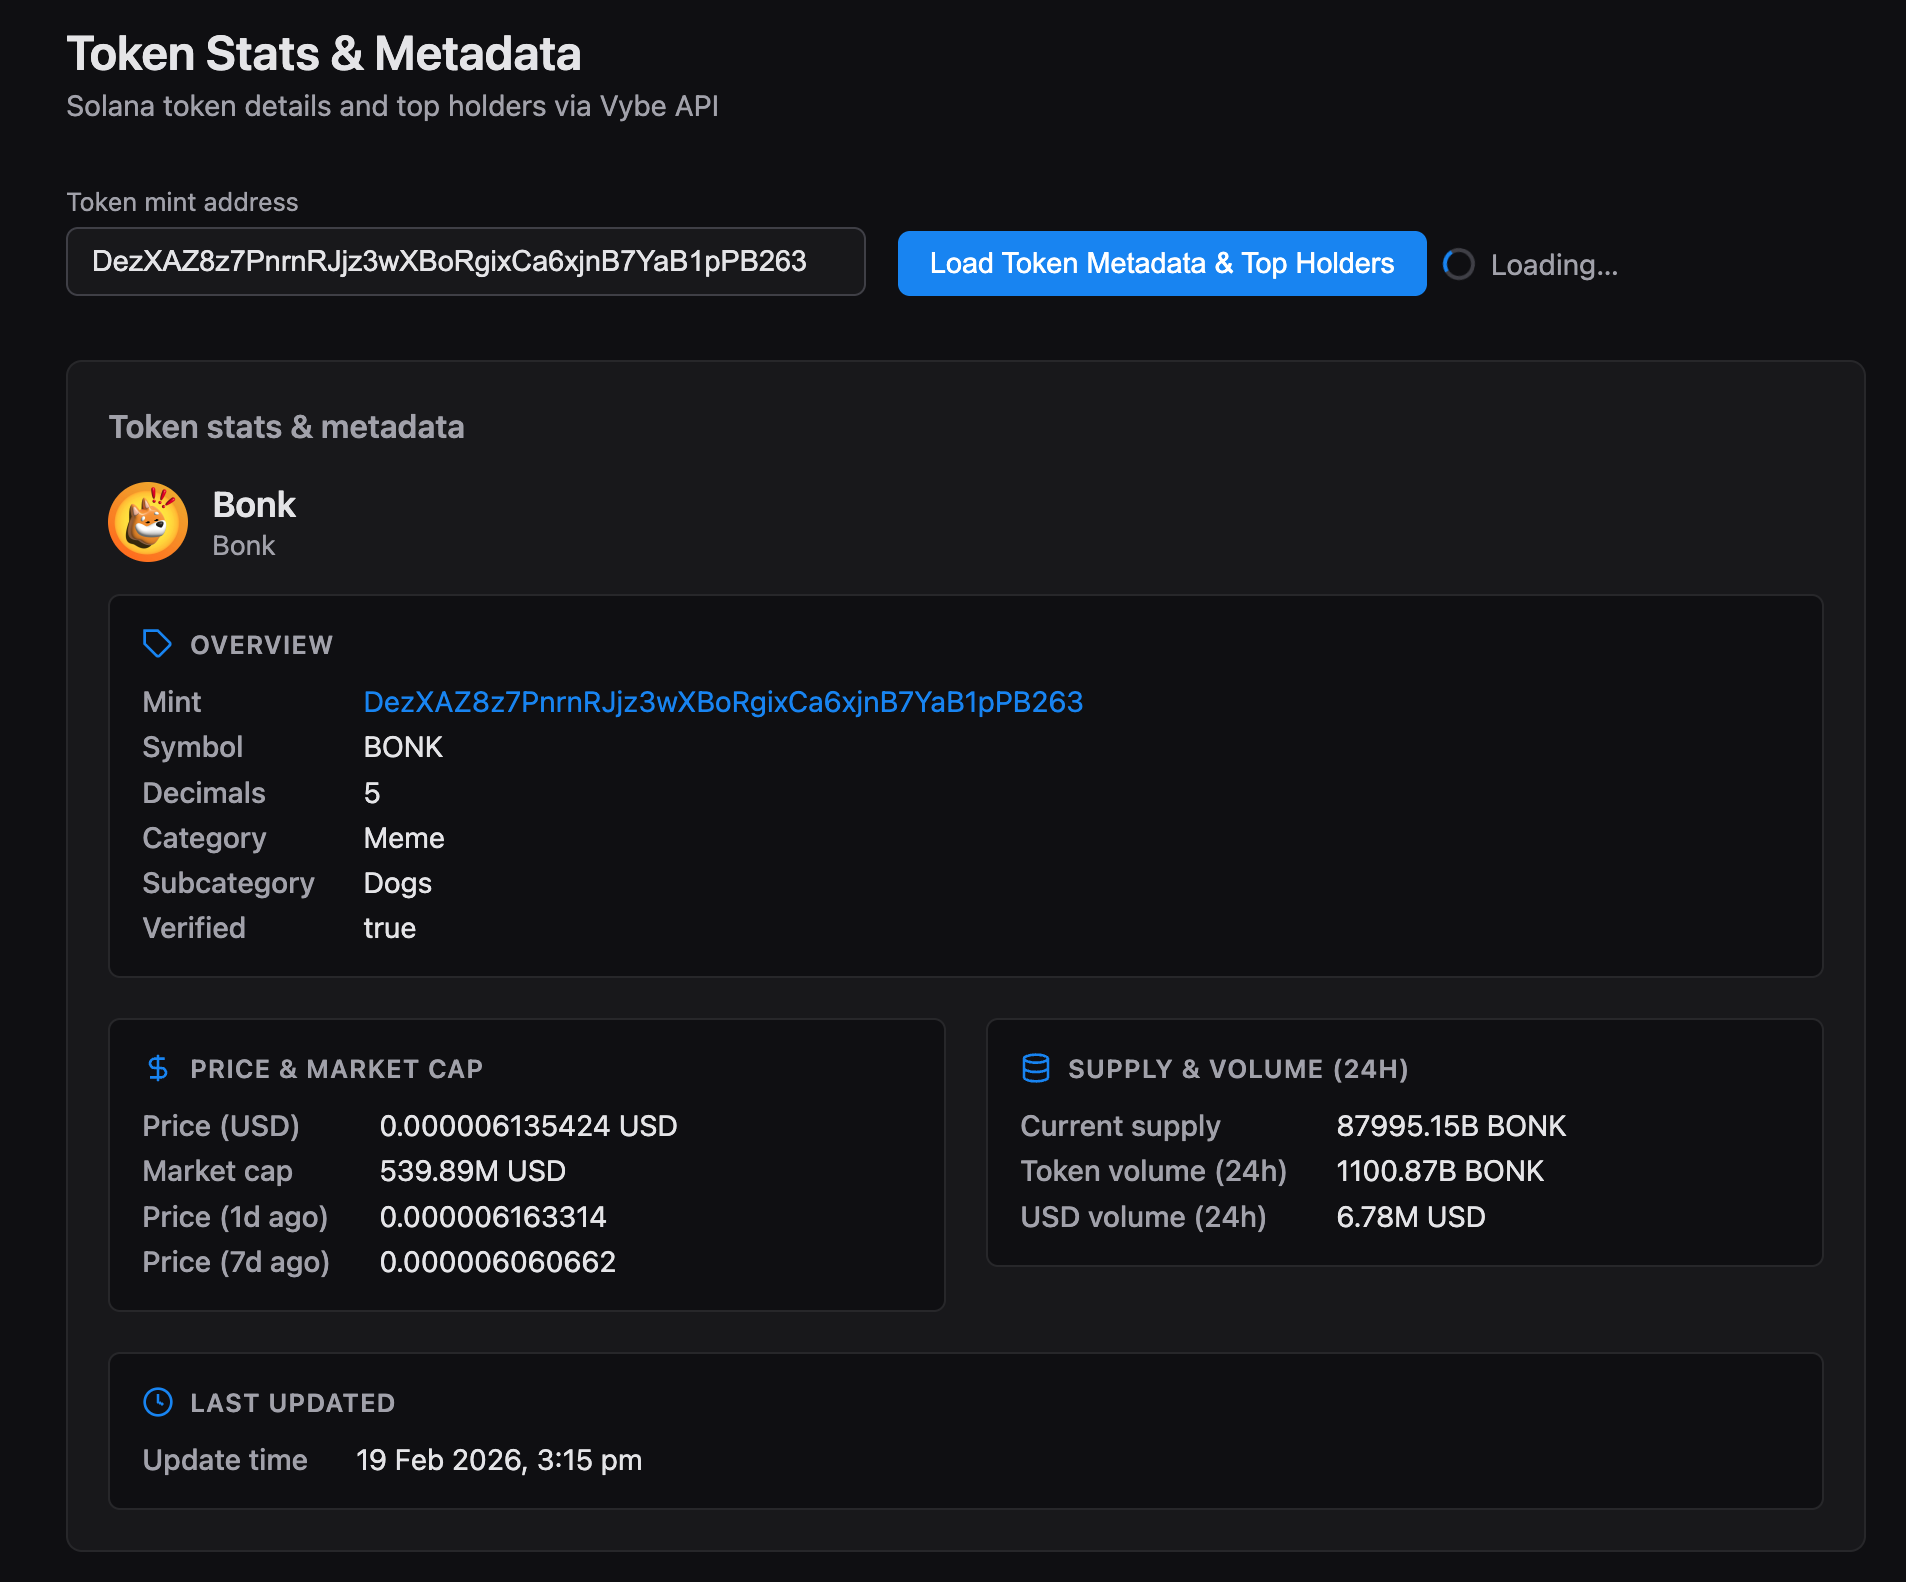1906x1582 pixels.
Task: Click the PRICE & MARKET CAP section title
Action: (337, 1069)
